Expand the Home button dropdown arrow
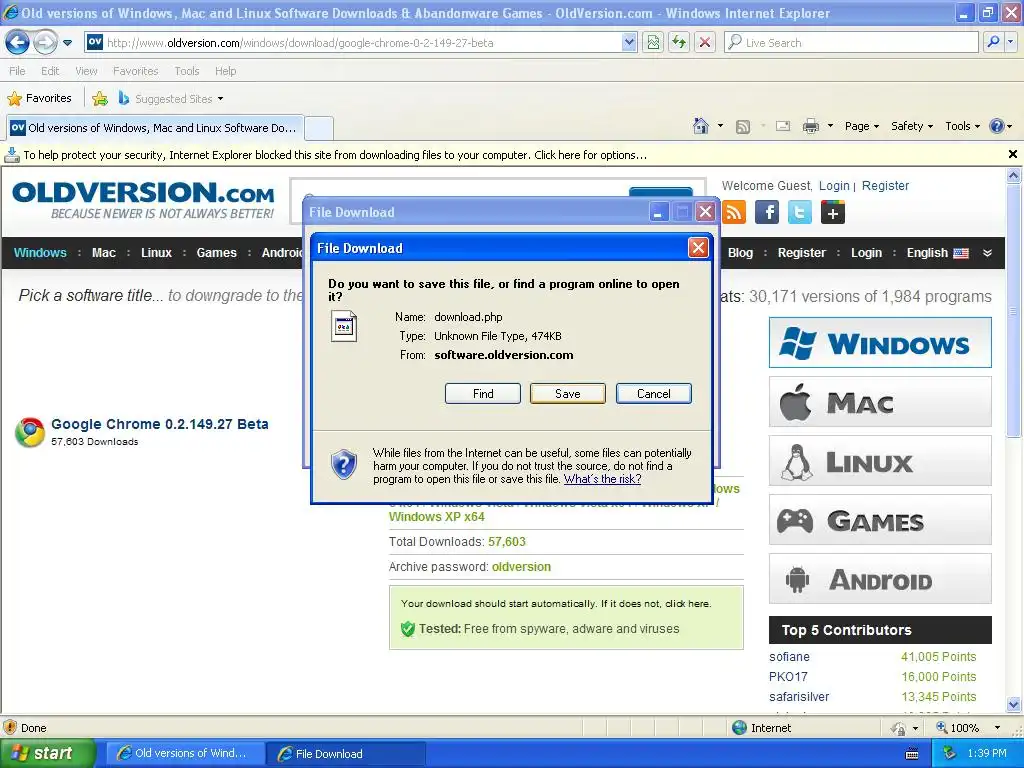The image size is (1024, 768). point(720,126)
